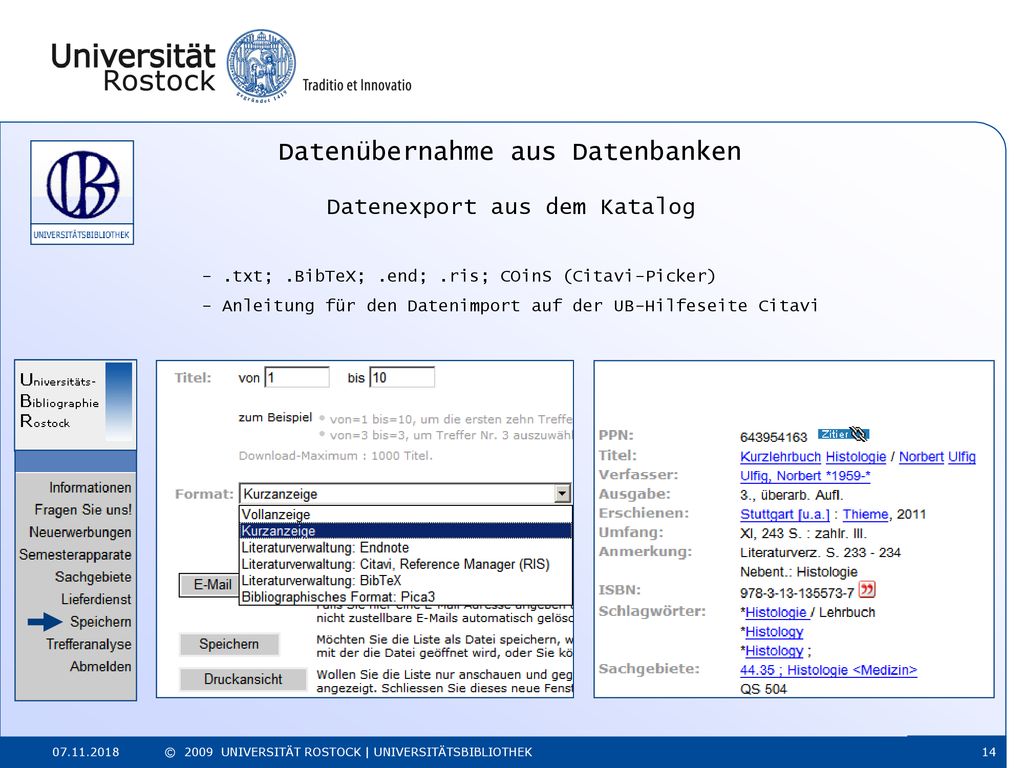The width and height of the screenshot is (1024, 768).
Task: Click the E-Mail button
Action: click(x=210, y=584)
